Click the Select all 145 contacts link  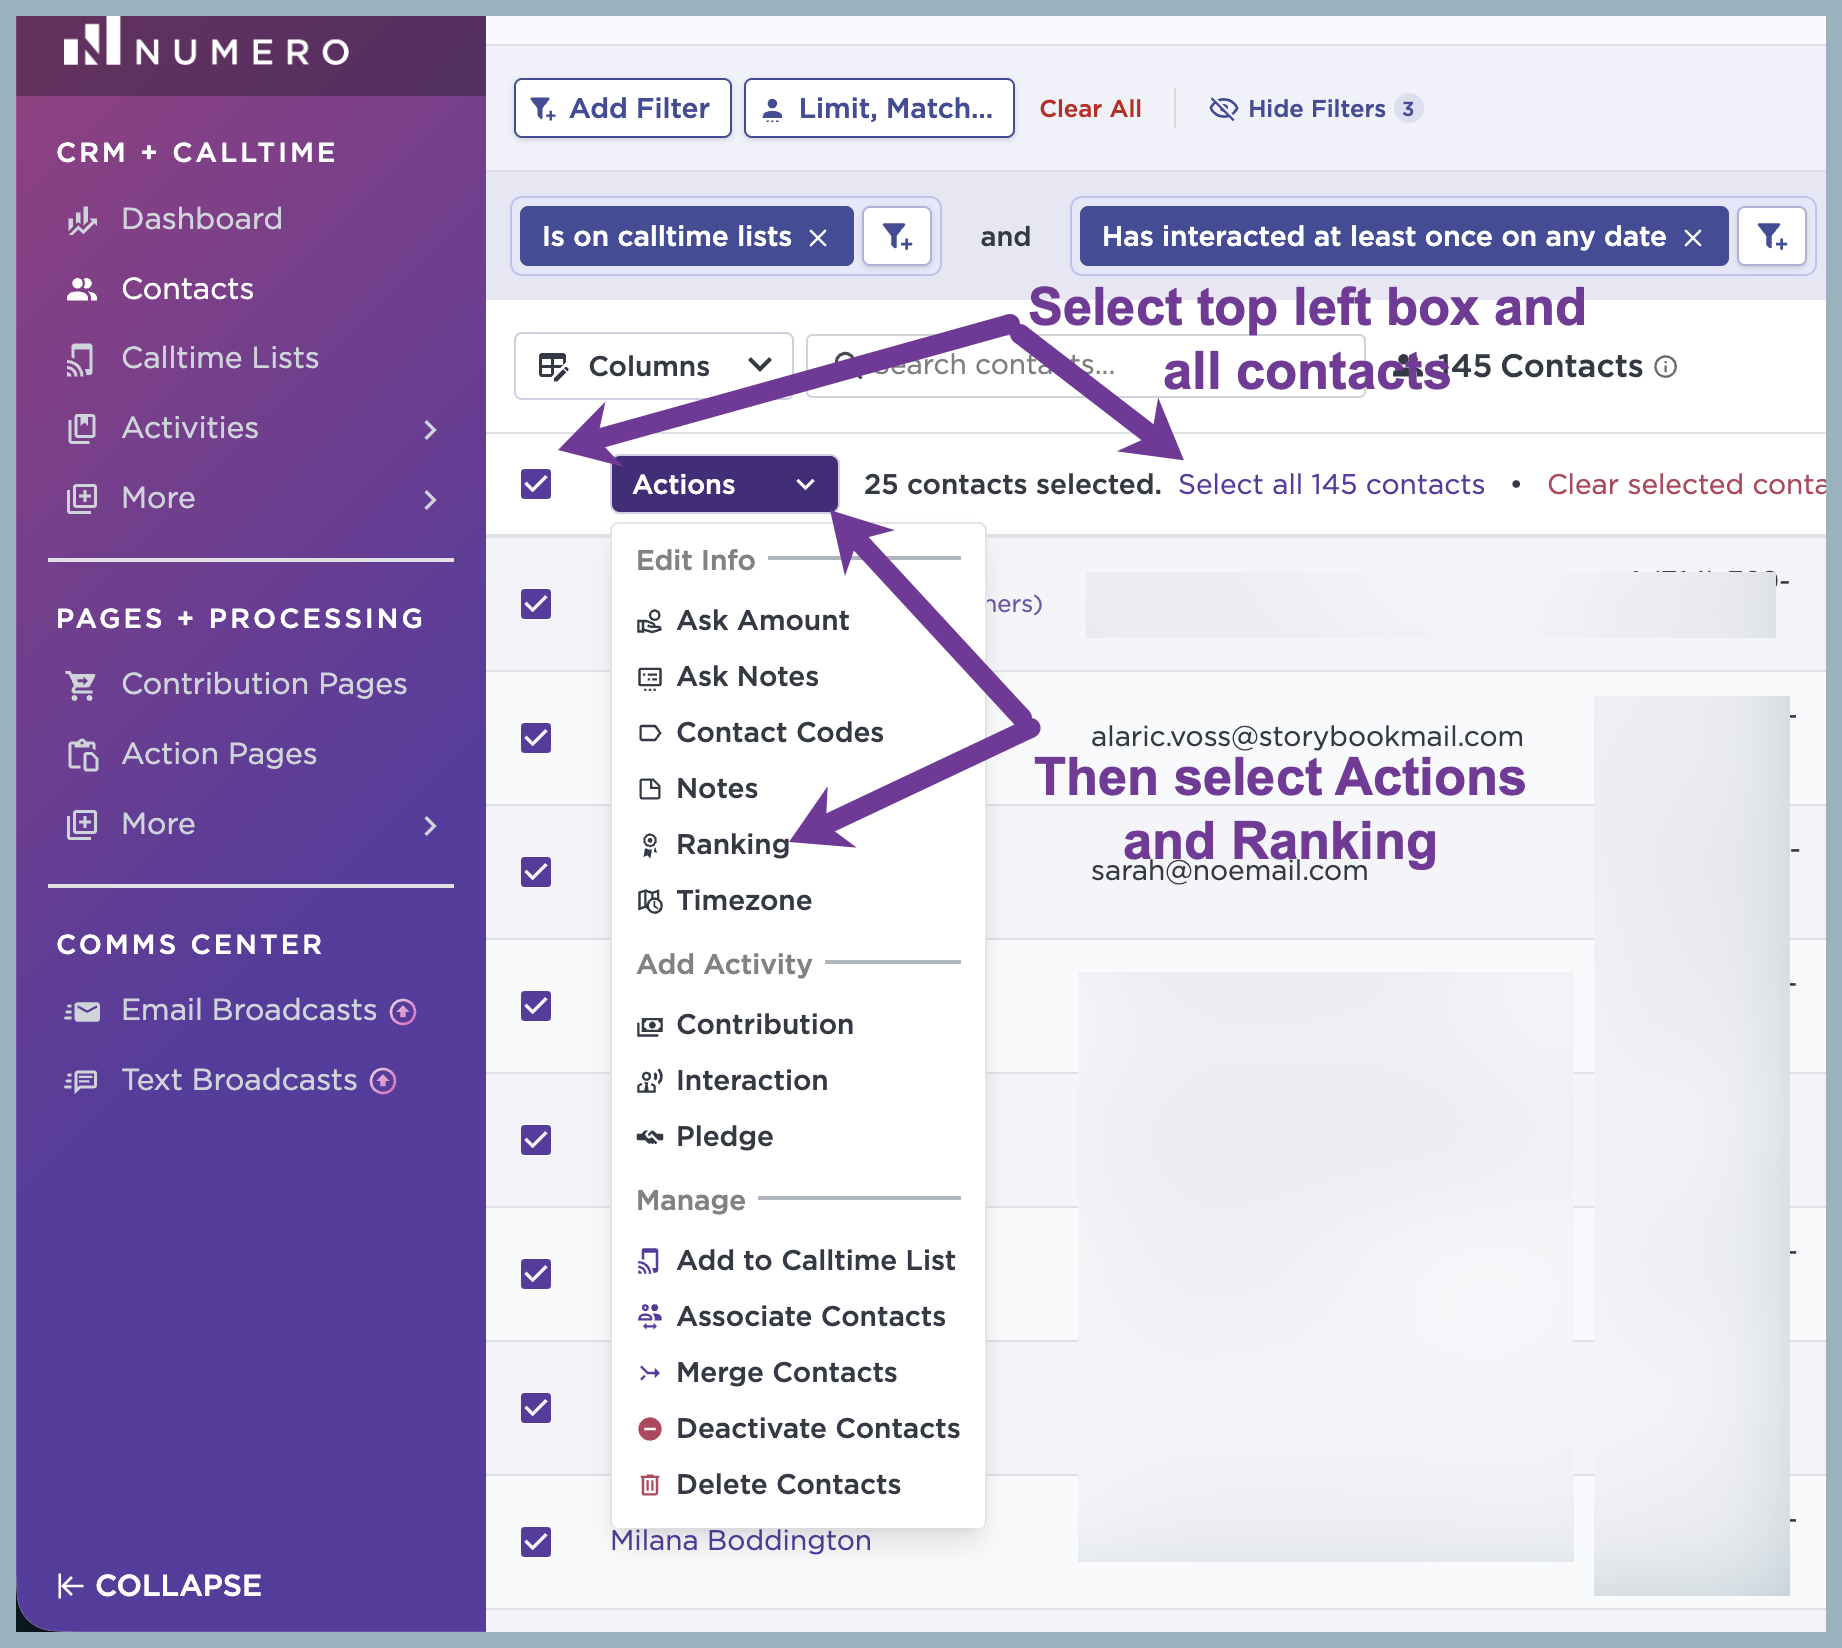point(1331,485)
